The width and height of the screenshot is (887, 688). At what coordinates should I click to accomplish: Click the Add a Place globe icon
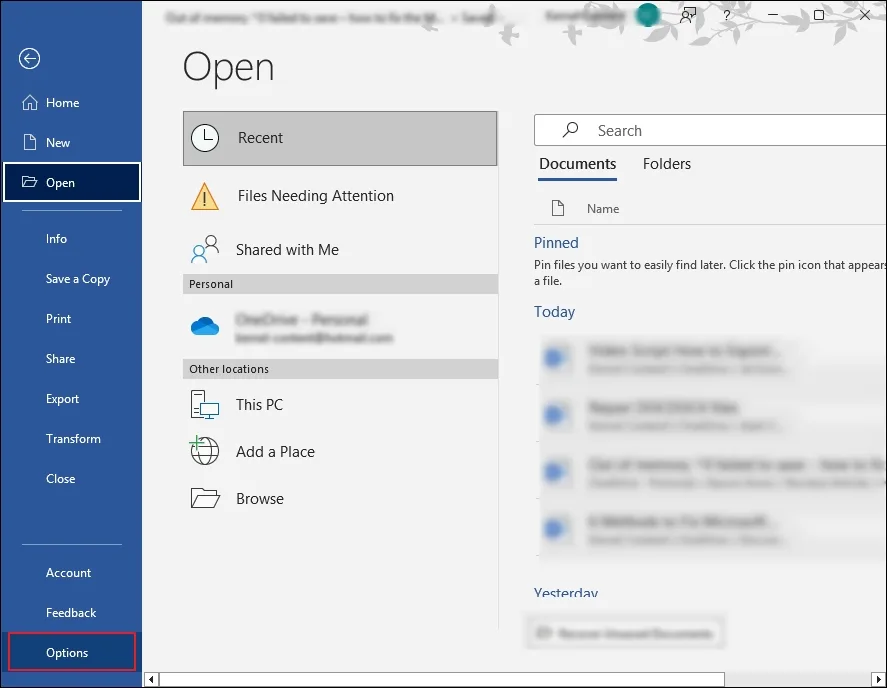click(x=204, y=450)
